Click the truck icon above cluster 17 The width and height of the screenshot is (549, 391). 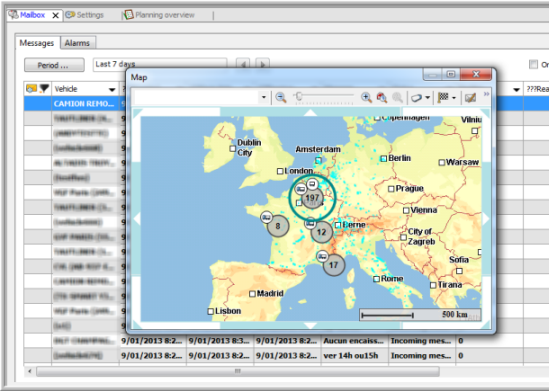tap(322, 256)
